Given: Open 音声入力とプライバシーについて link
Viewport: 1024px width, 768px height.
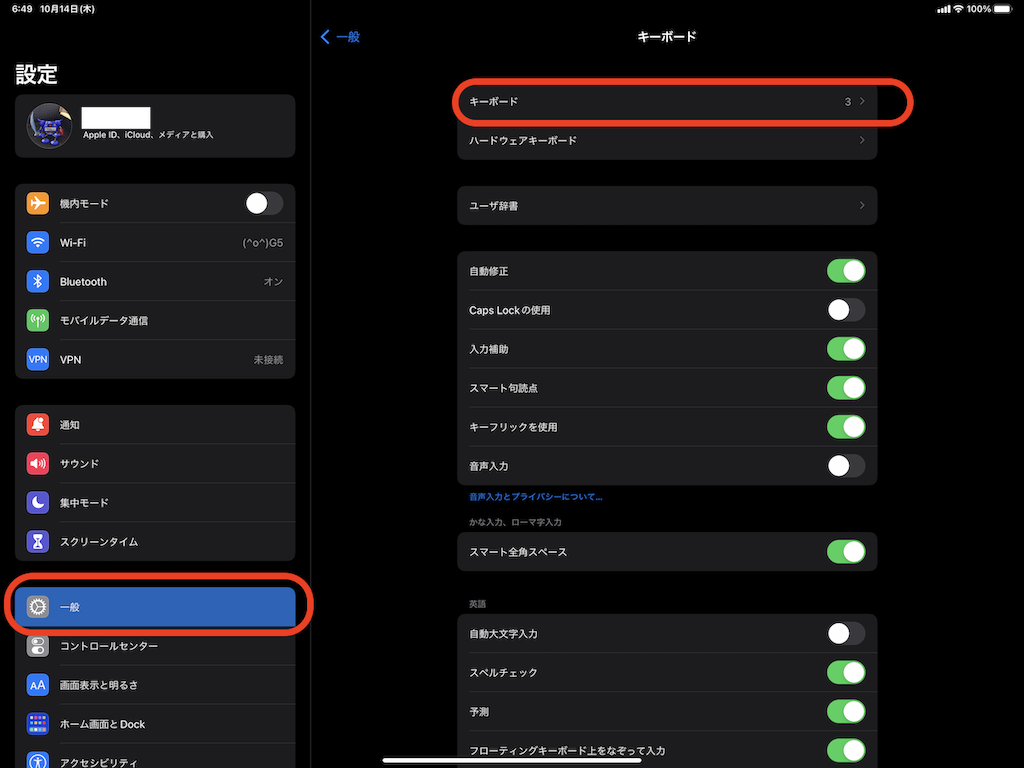Looking at the screenshot, I should click(x=535, y=497).
